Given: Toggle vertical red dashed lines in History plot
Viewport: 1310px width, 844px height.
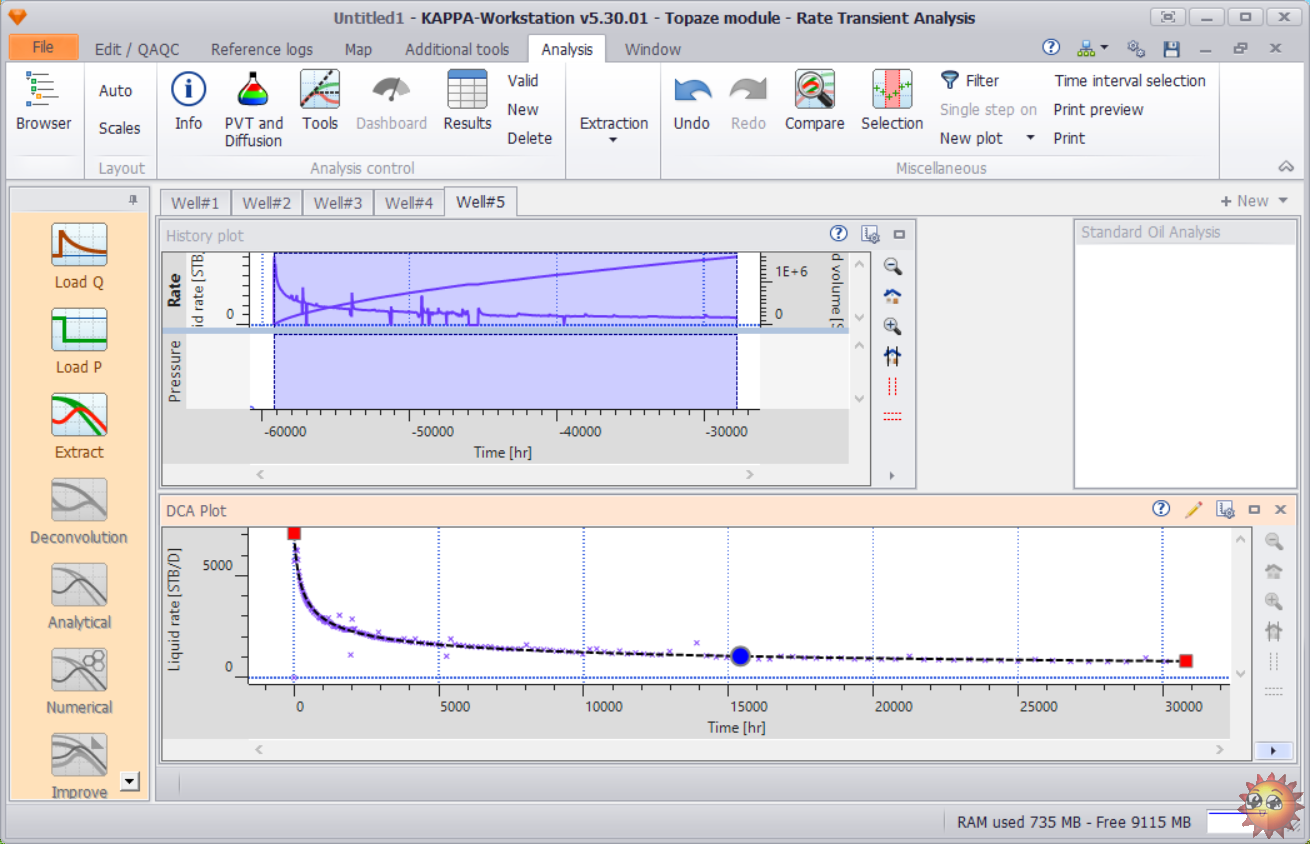Looking at the screenshot, I should [x=893, y=386].
